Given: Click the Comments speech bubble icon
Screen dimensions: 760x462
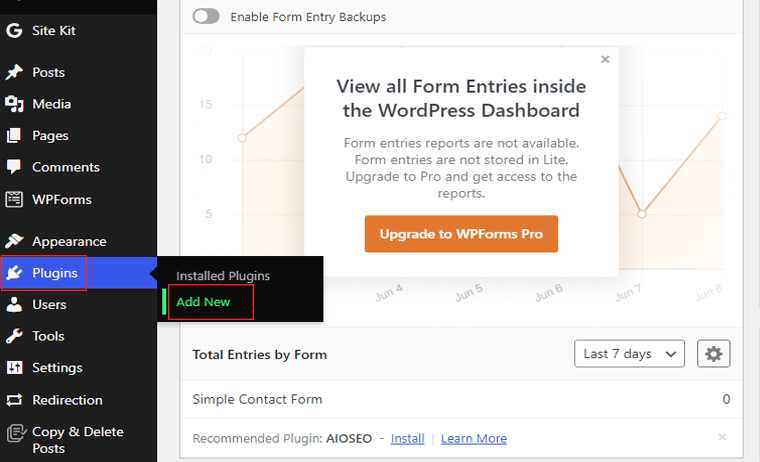Looking at the screenshot, I should pos(14,167).
